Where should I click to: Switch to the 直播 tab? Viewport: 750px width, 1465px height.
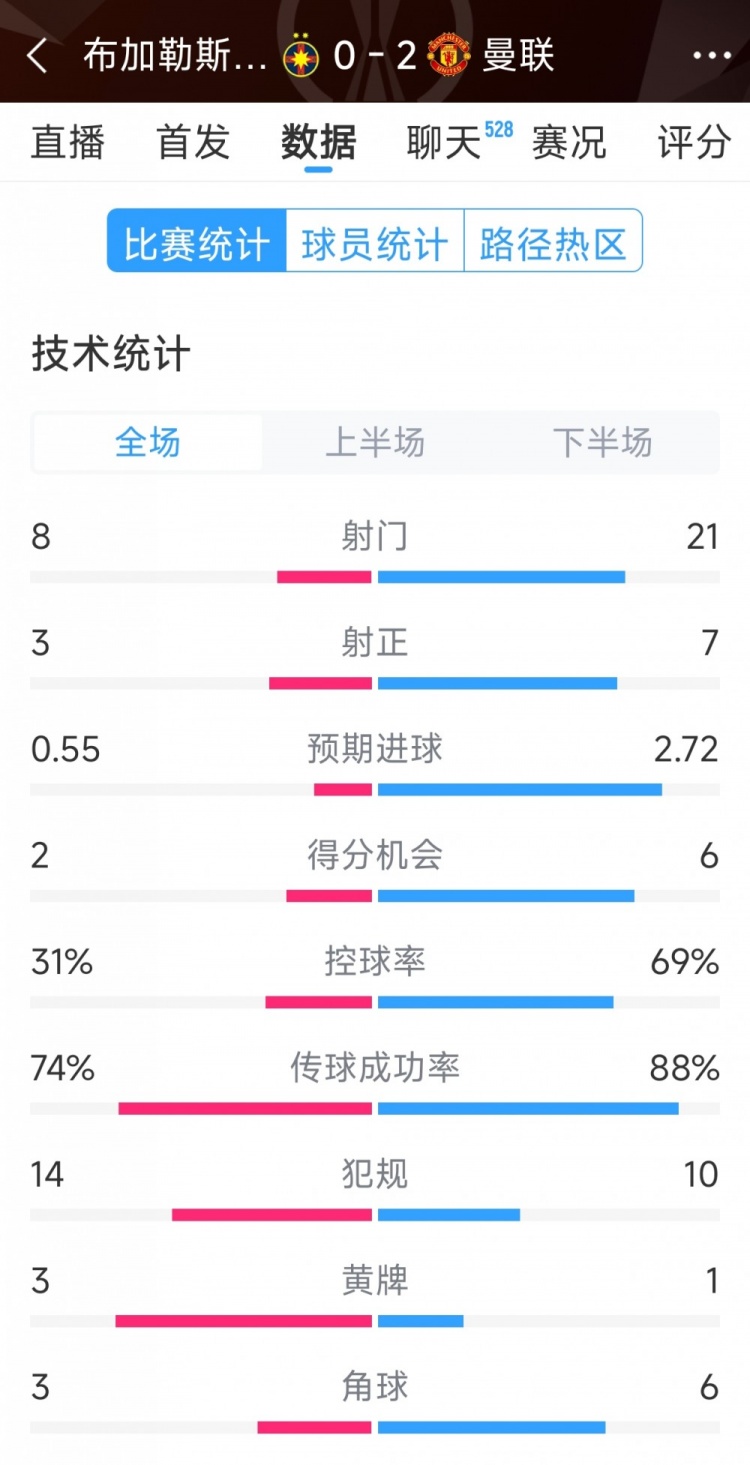tap(67, 142)
